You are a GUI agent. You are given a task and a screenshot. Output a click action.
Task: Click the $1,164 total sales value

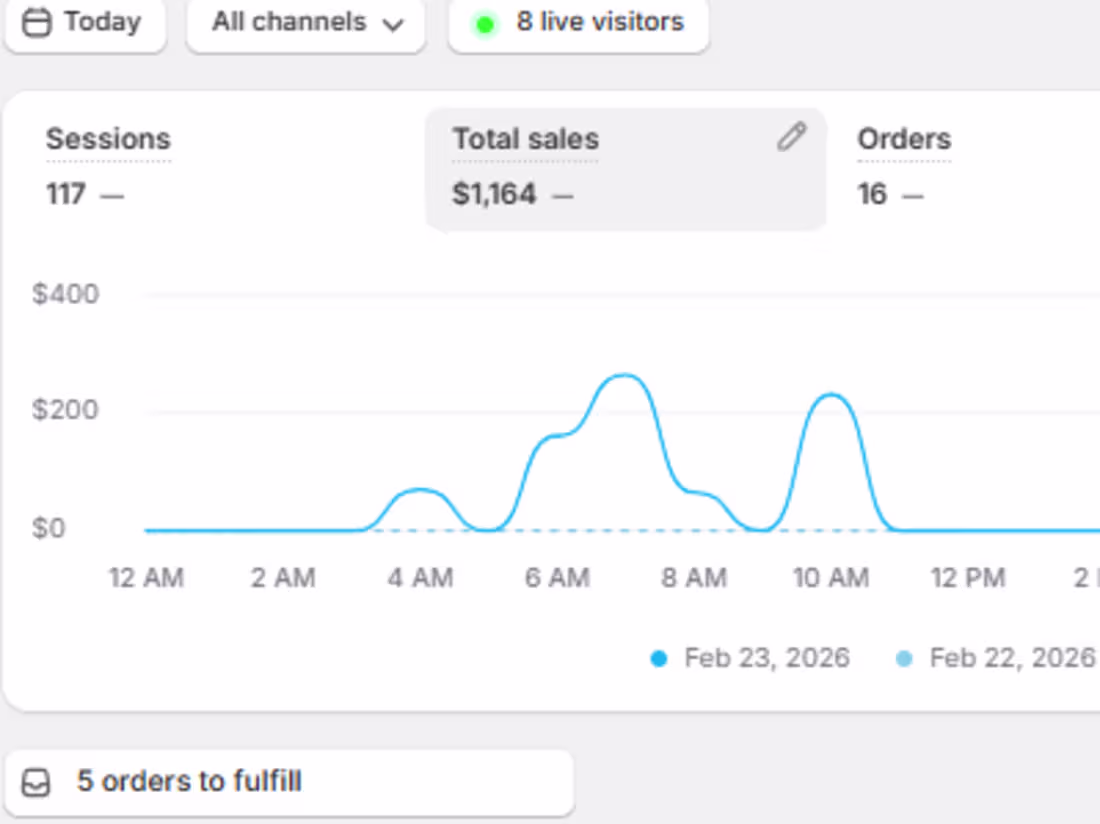(x=494, y=194)
